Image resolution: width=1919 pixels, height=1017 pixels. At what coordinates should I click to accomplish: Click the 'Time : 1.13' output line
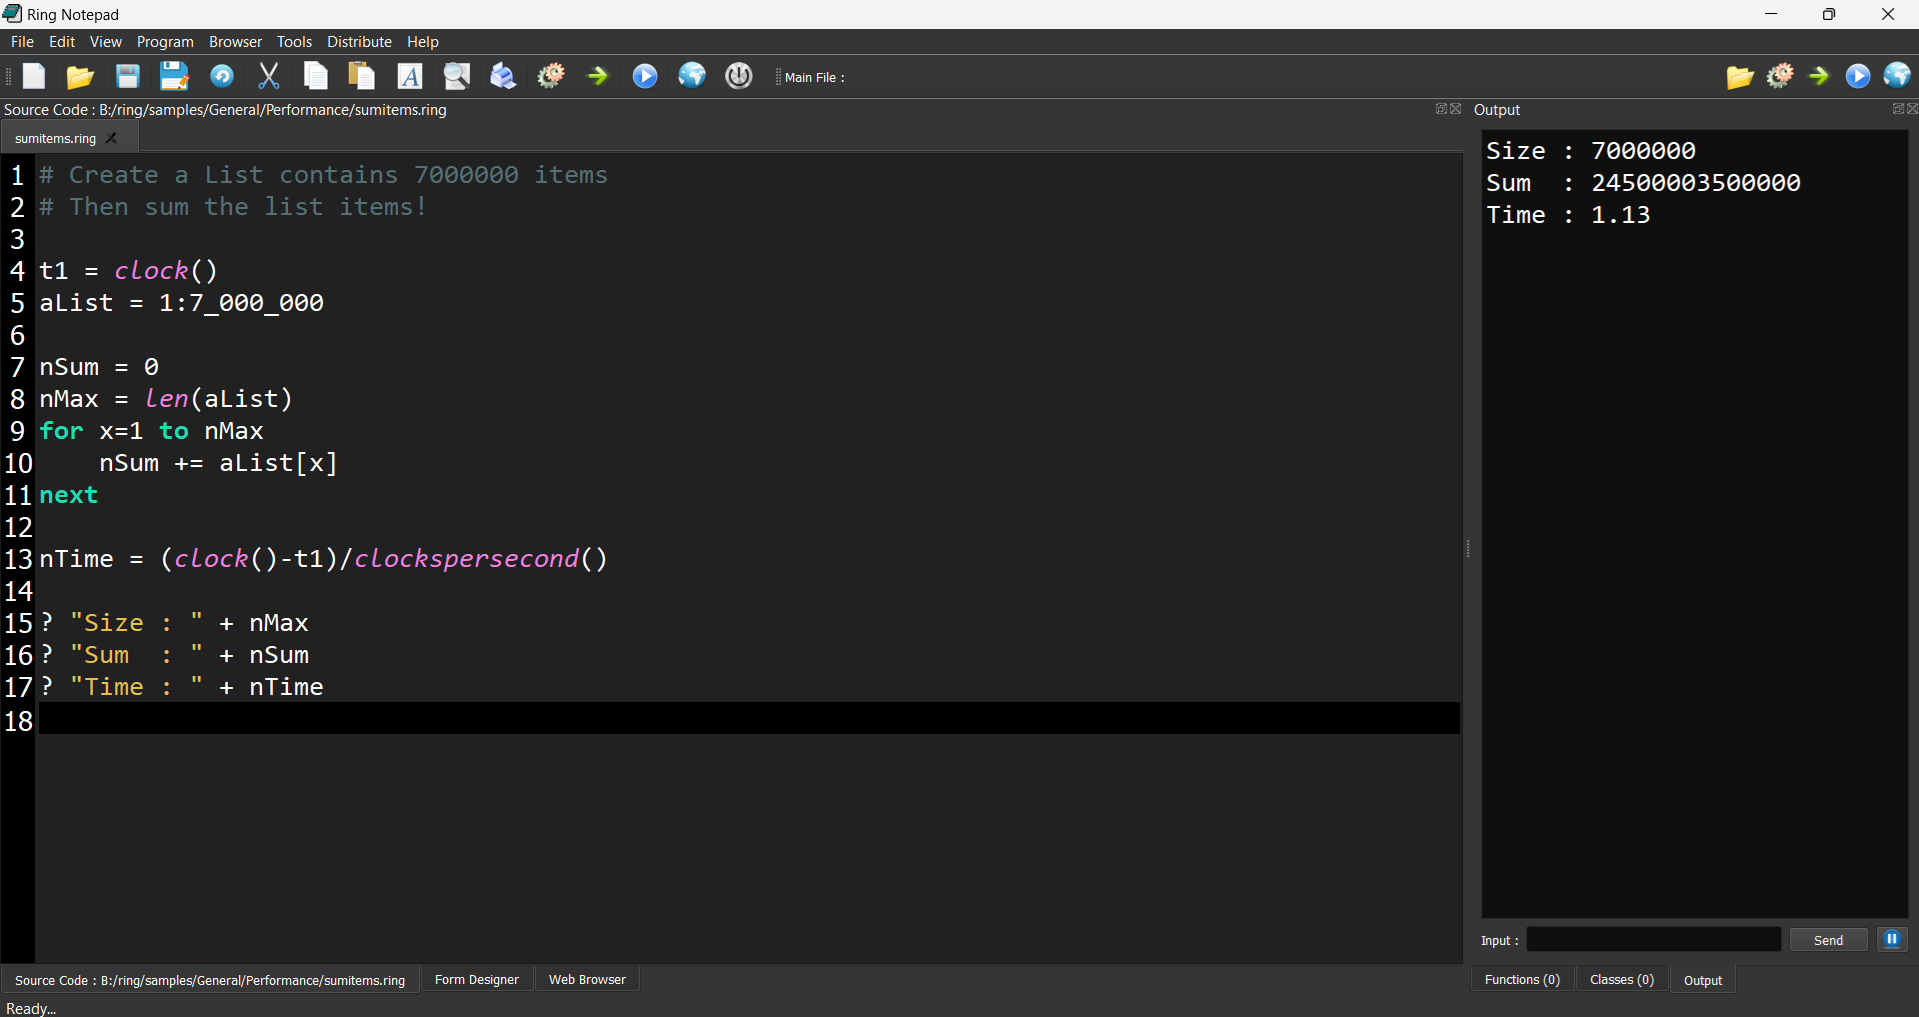[x=1568, y=215]
